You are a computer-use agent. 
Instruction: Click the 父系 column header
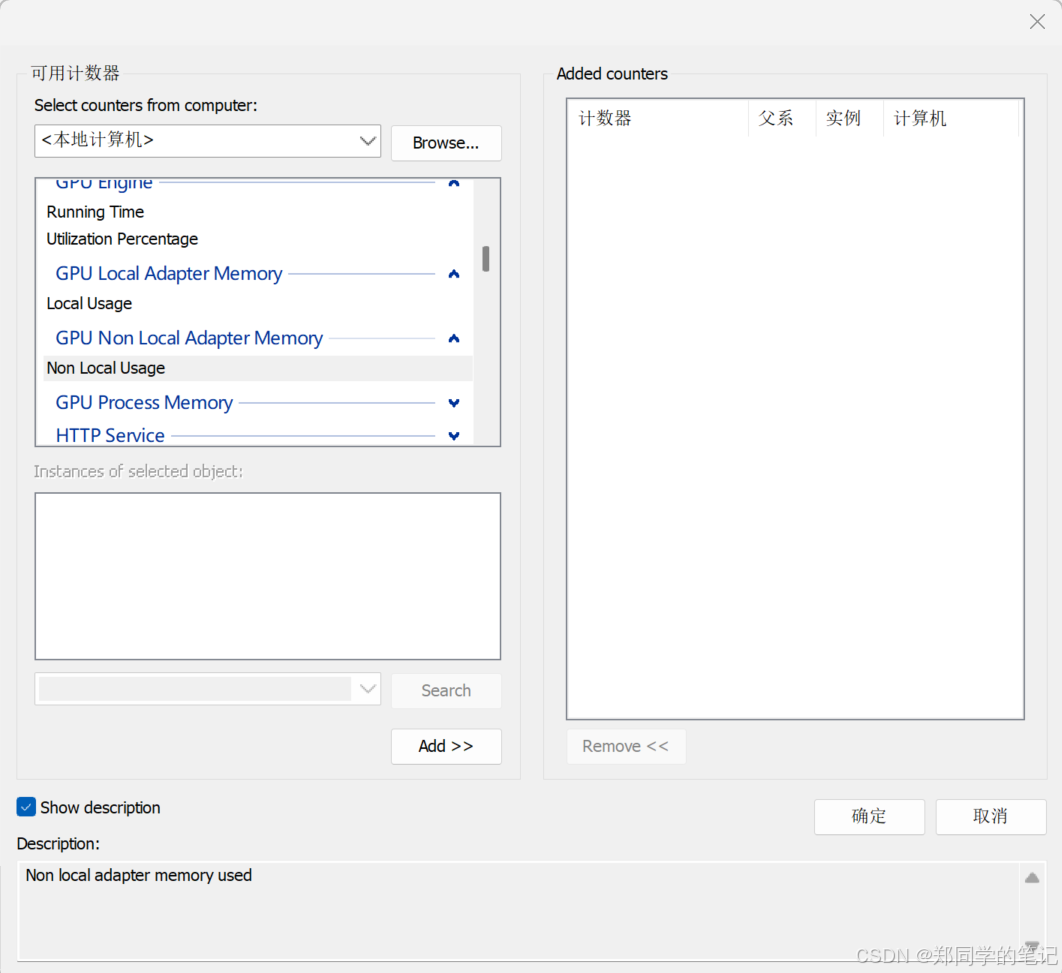pyautogui.click(x=782, y=118)
